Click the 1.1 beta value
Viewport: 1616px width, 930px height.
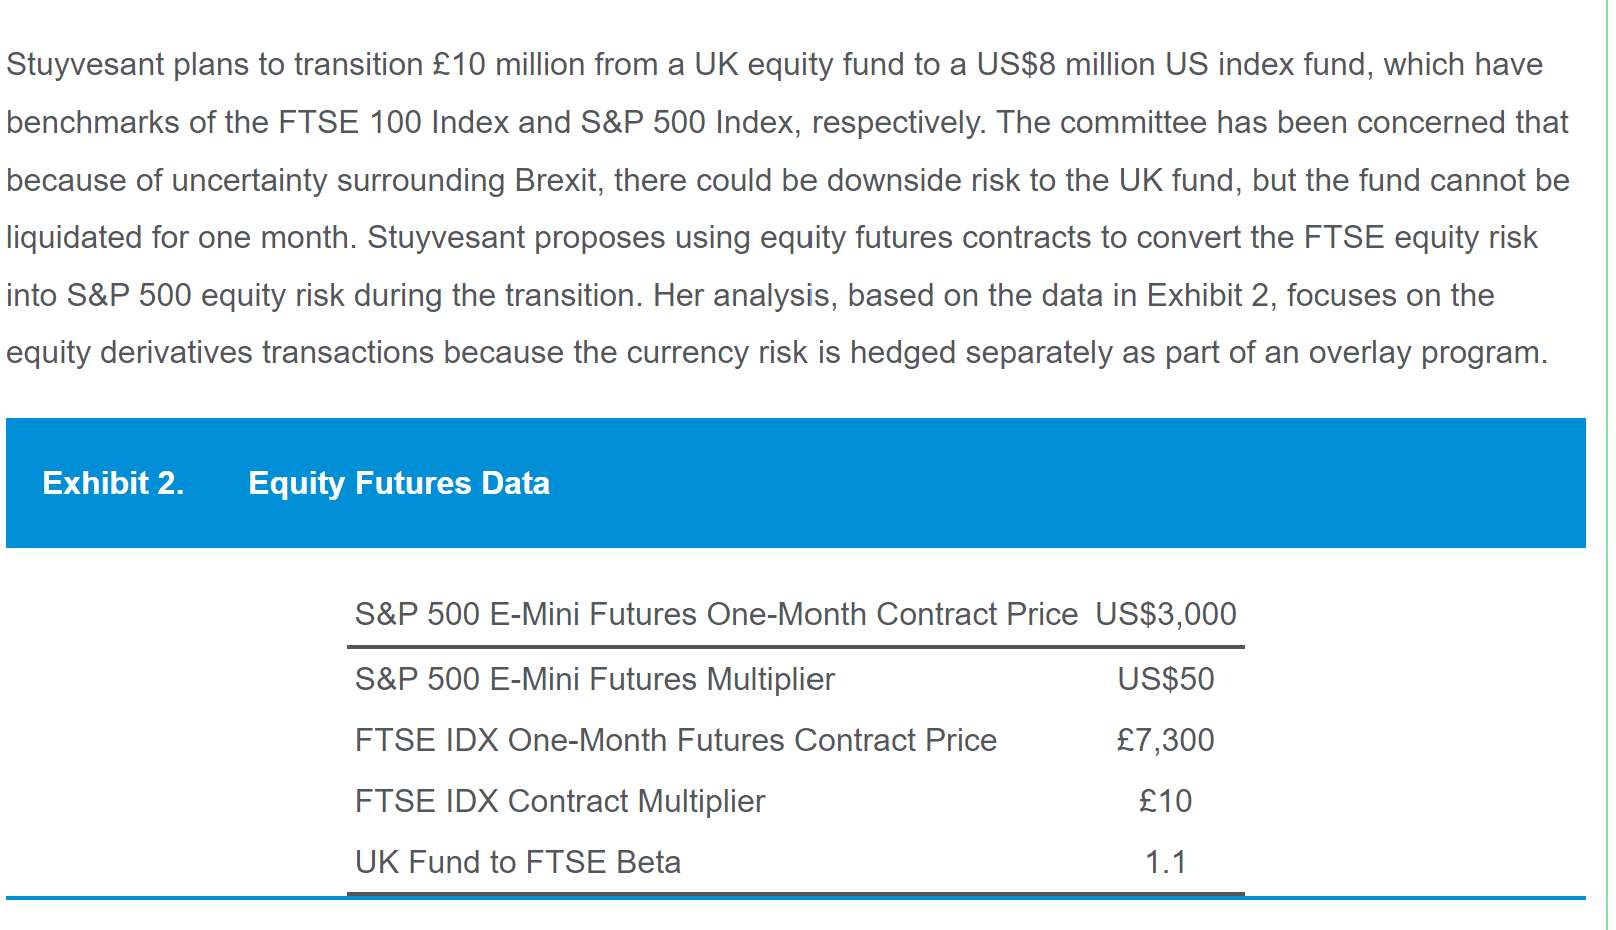click(x=1165, y=862)
